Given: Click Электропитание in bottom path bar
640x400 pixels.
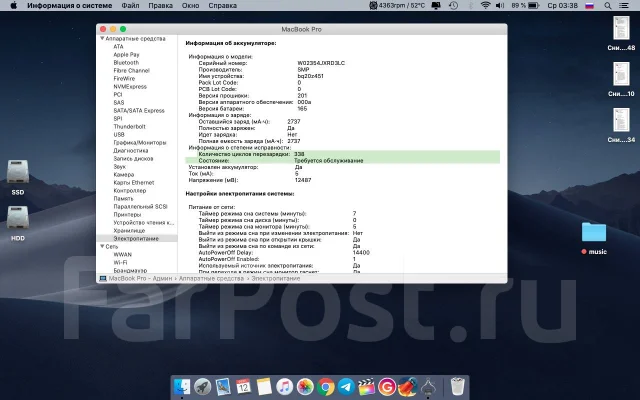Looking at the screenshot, I should [x=276, y=278].
